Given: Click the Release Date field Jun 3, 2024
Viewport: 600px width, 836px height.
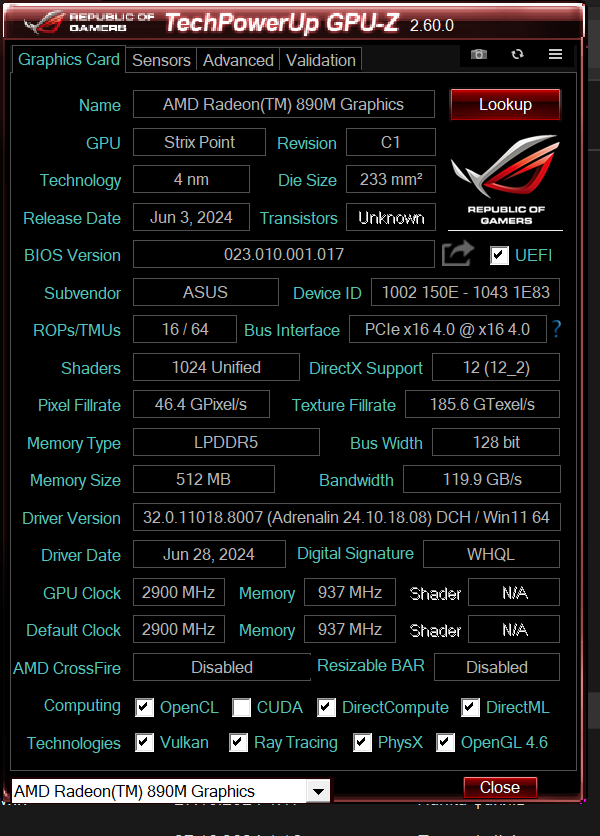Looking at the screenshot, I should pos(191,218).
